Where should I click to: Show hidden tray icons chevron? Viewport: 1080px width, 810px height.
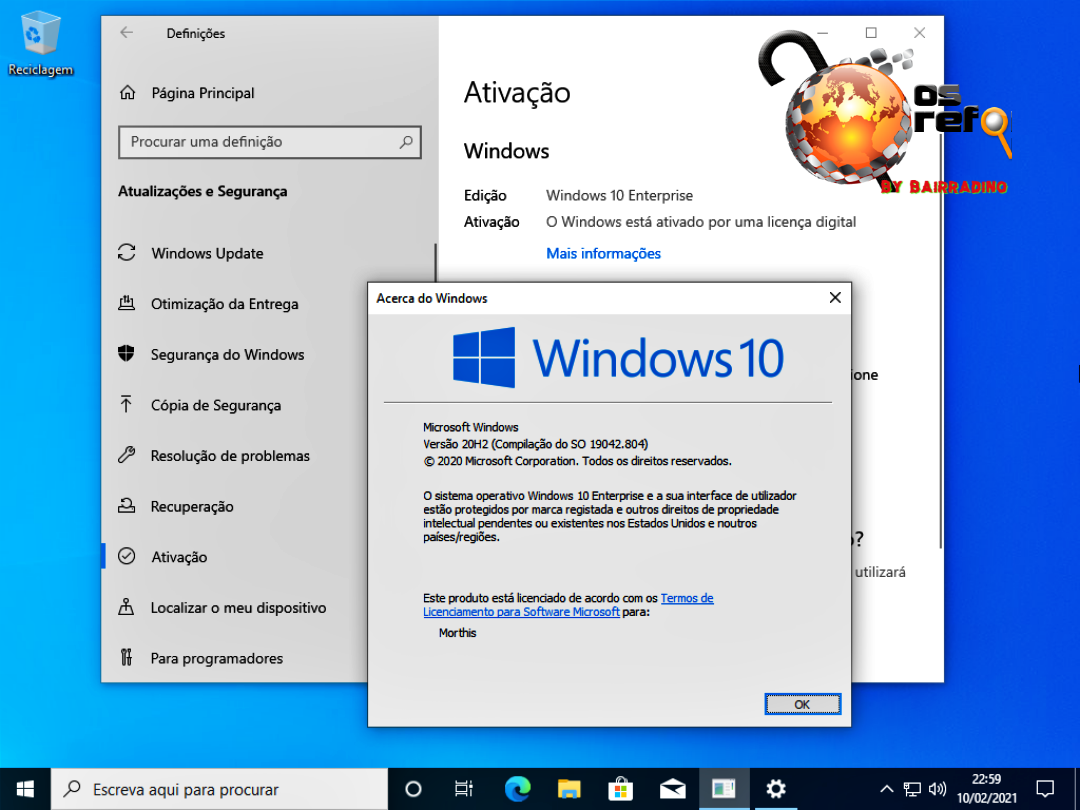pos(887,789)
